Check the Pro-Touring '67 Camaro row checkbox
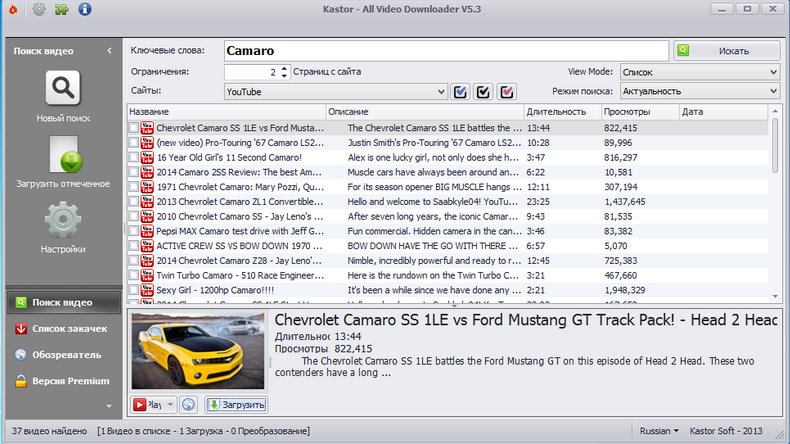 134,143
